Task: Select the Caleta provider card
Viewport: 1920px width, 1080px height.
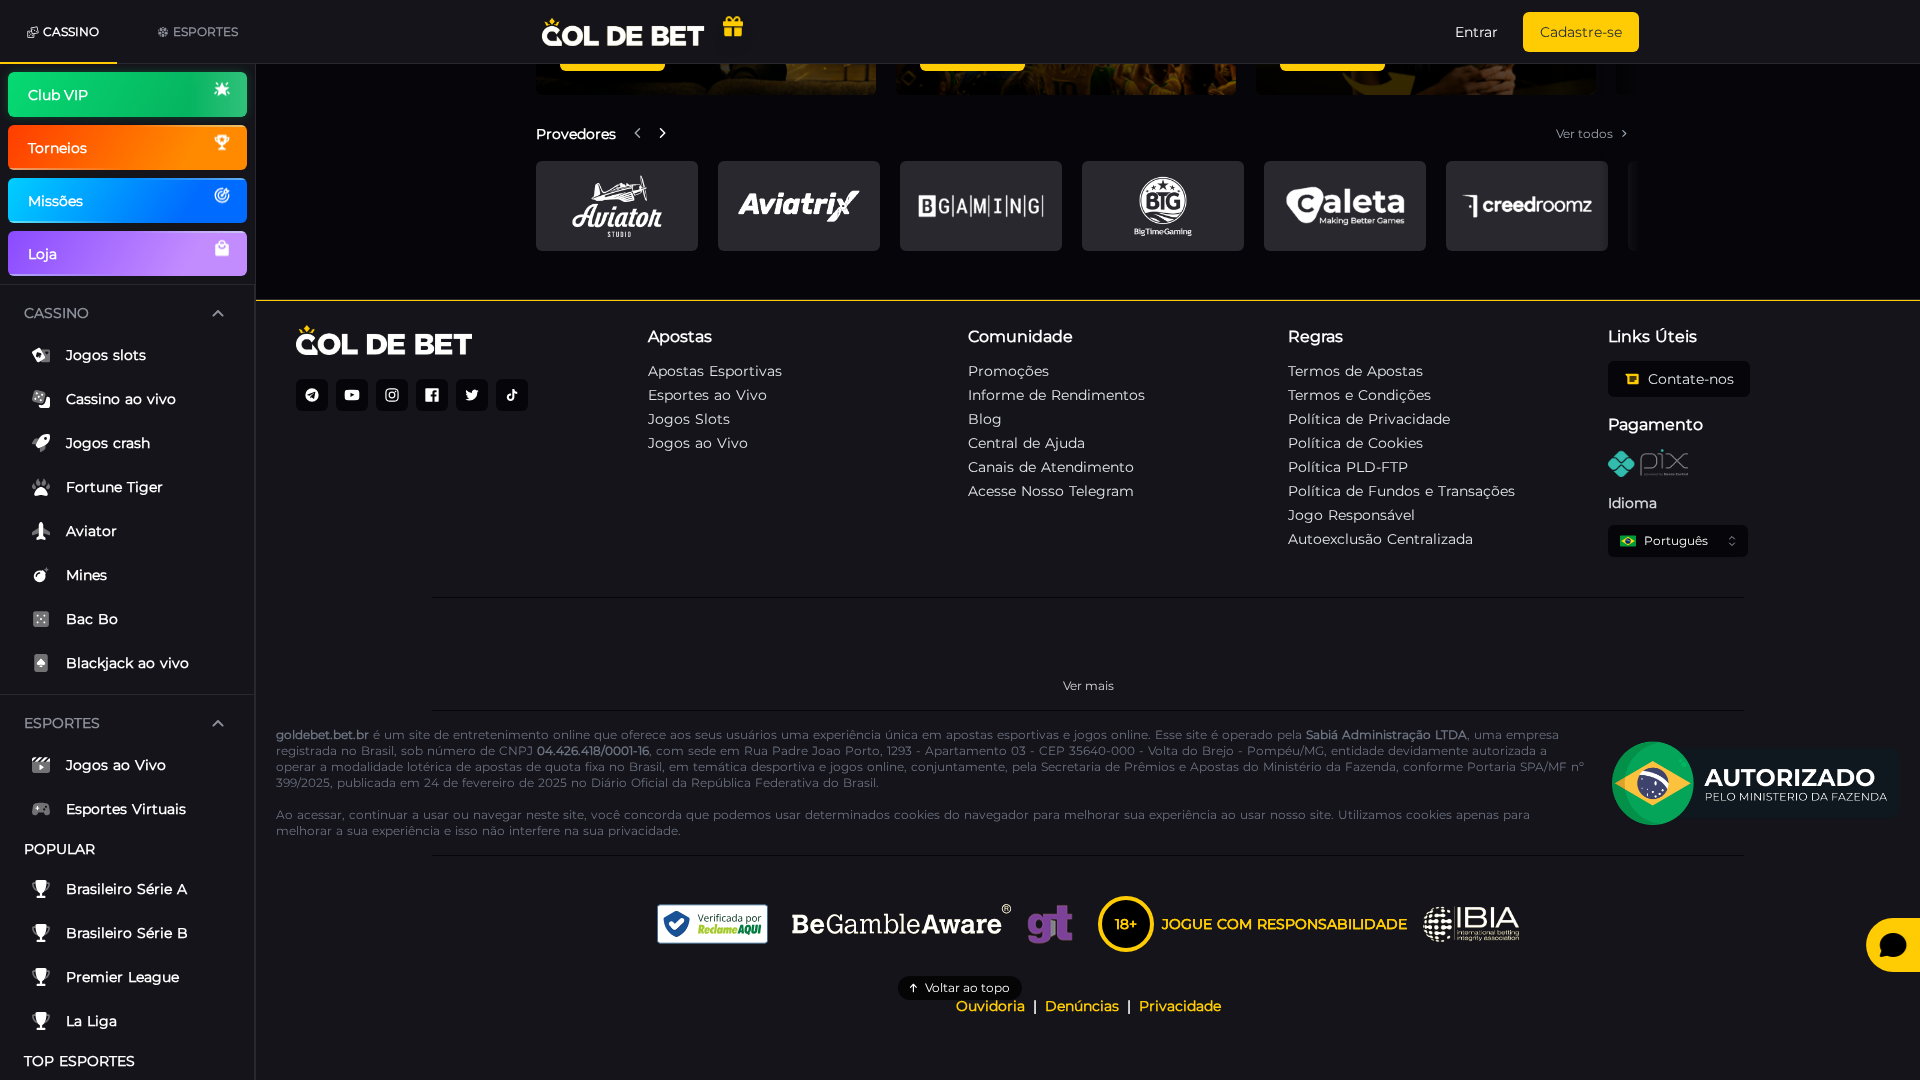Action: [x=1345, y=206]
